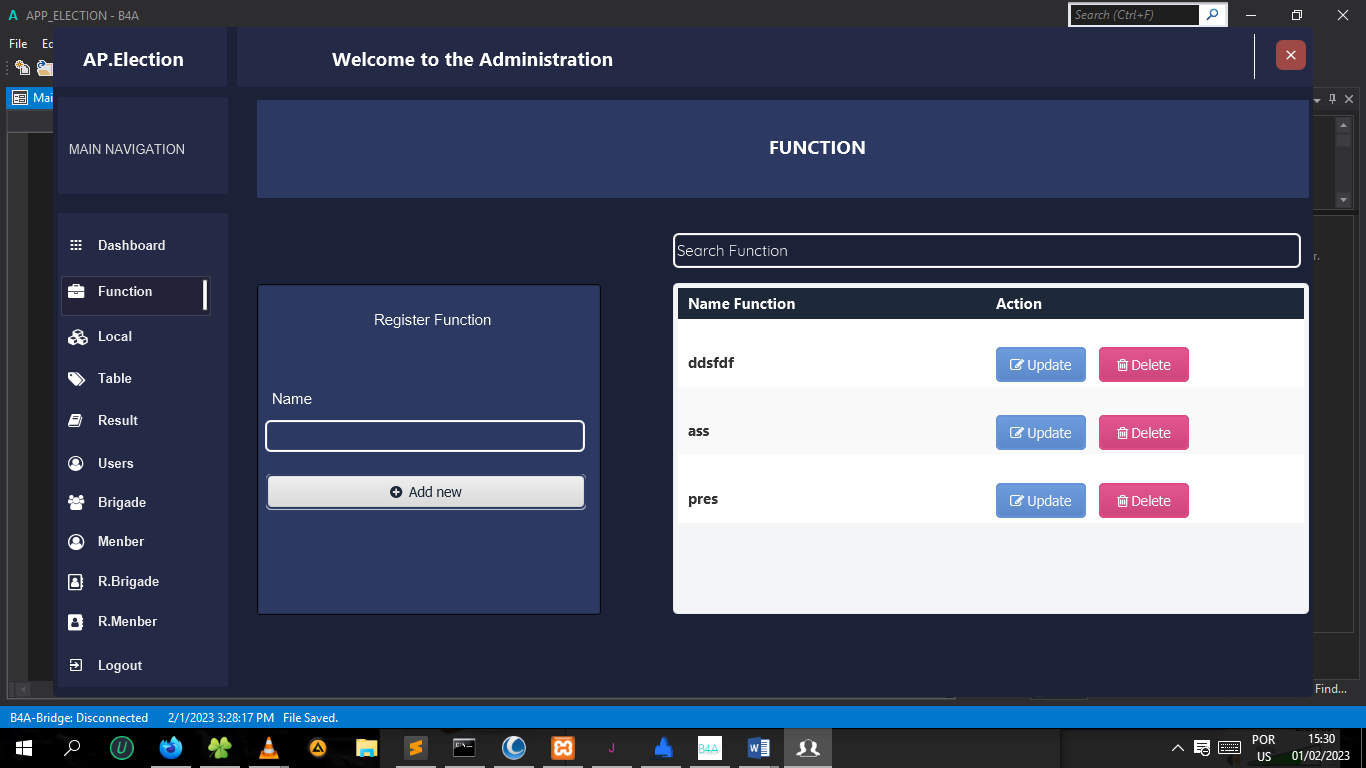The width and height of the screenshot is (1366, 768).
Task: Show hidden system tray icons
Action: [1178, 747]
